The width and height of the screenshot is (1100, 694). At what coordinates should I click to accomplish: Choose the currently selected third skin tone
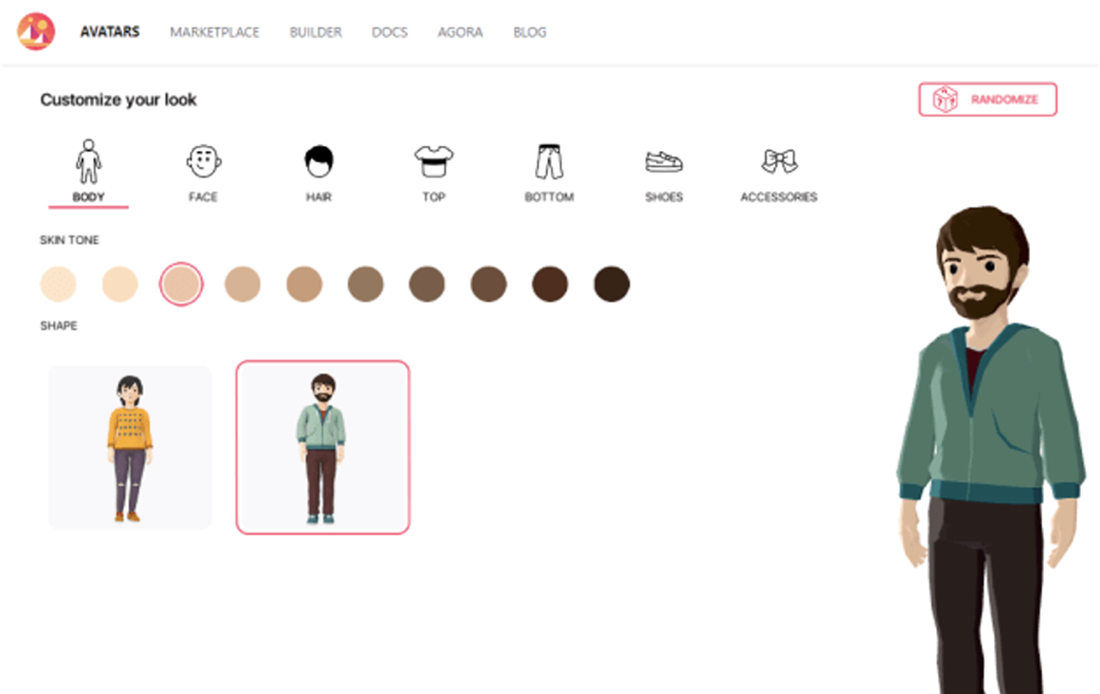[182, 284]
